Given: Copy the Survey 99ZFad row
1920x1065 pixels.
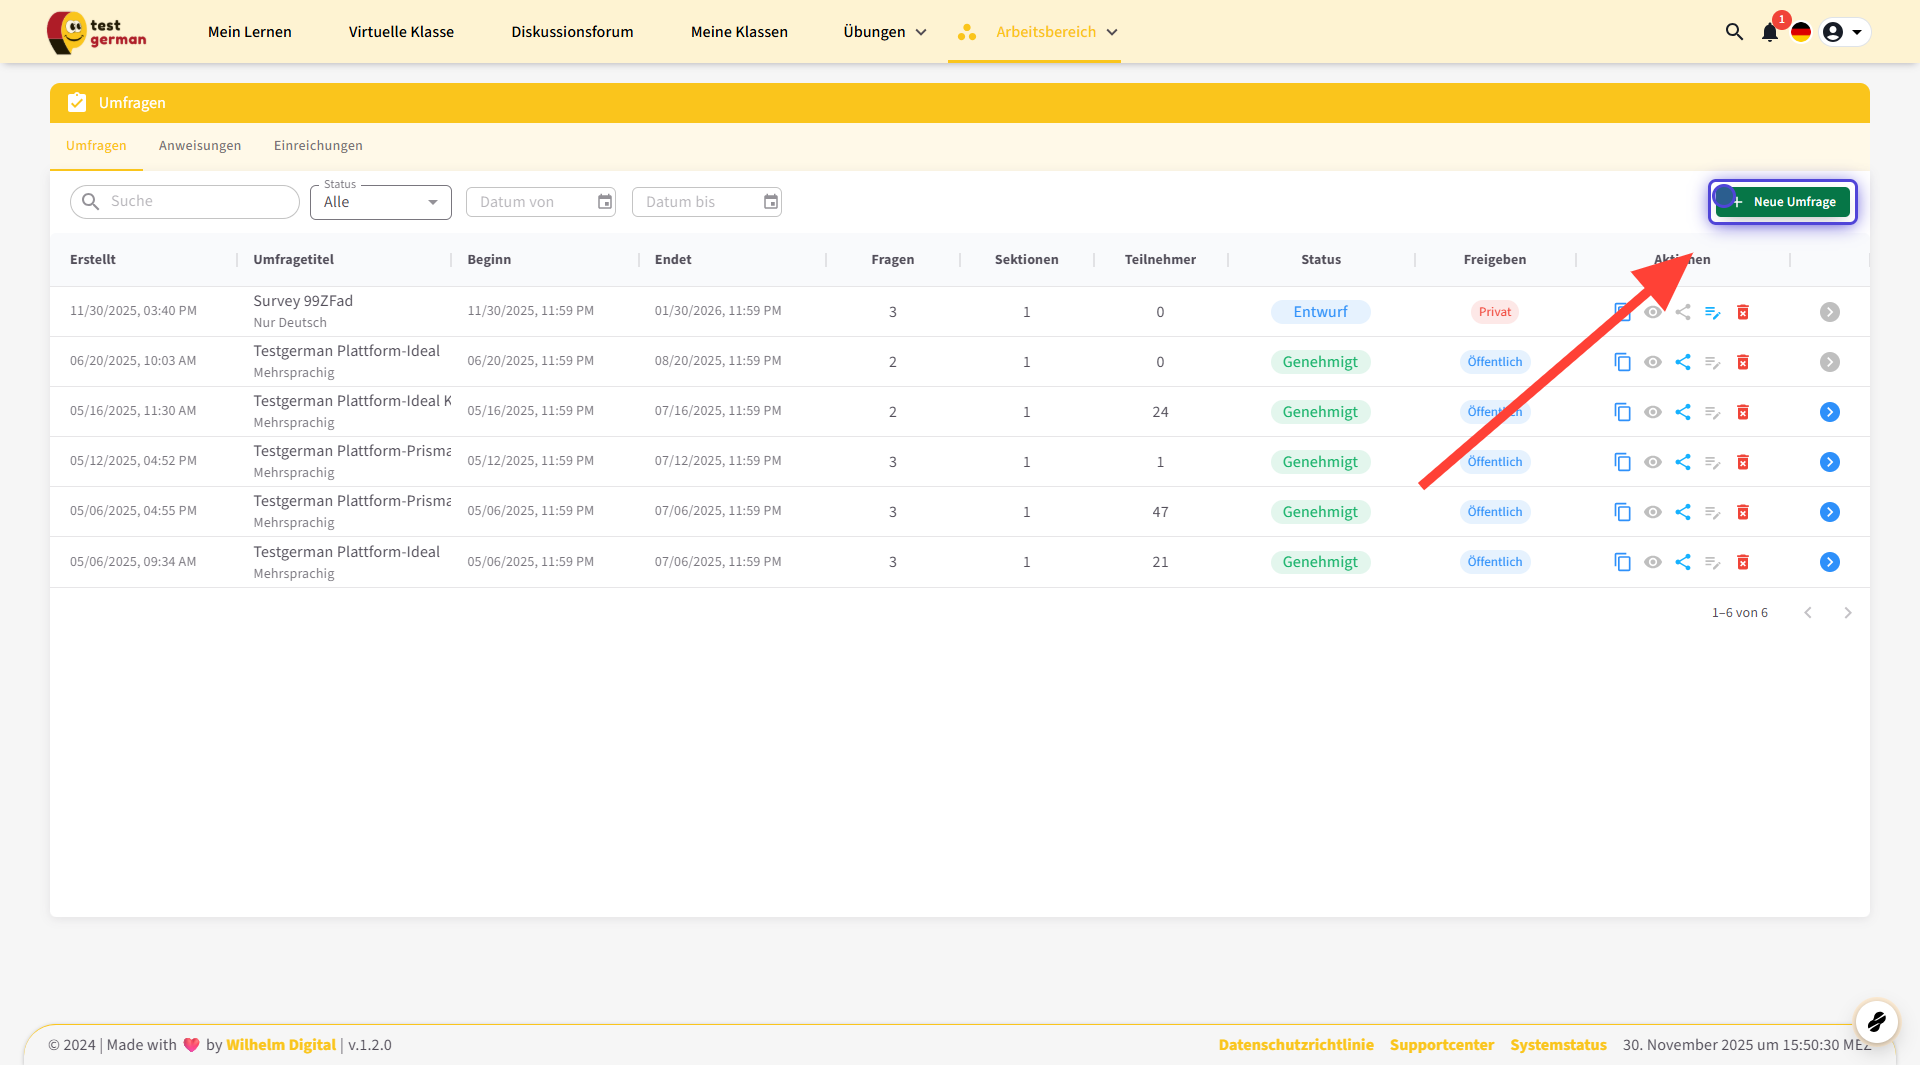Looking at the screenshot, I should [1622, 312].
